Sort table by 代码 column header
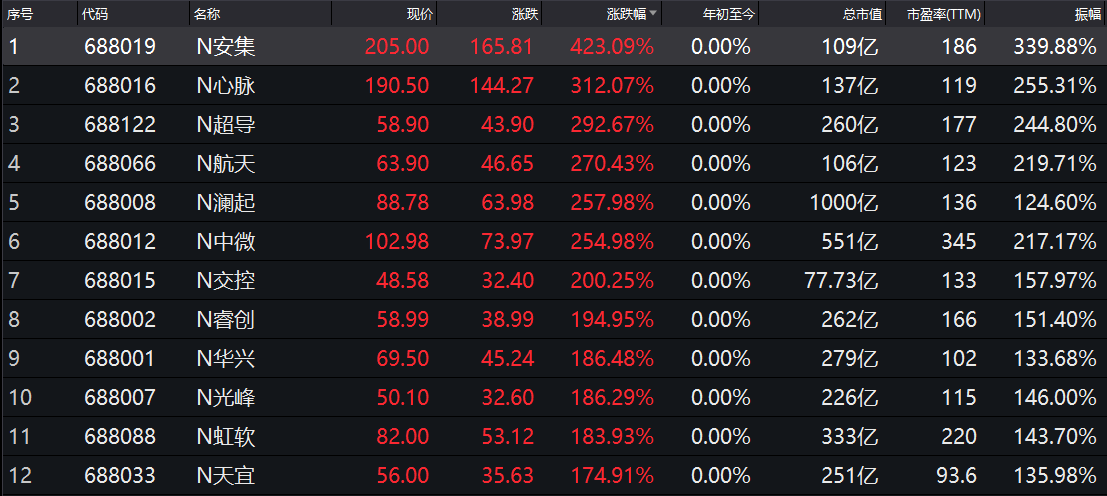The height and width of the screenshot is (496, 1107). pos(96,14)
